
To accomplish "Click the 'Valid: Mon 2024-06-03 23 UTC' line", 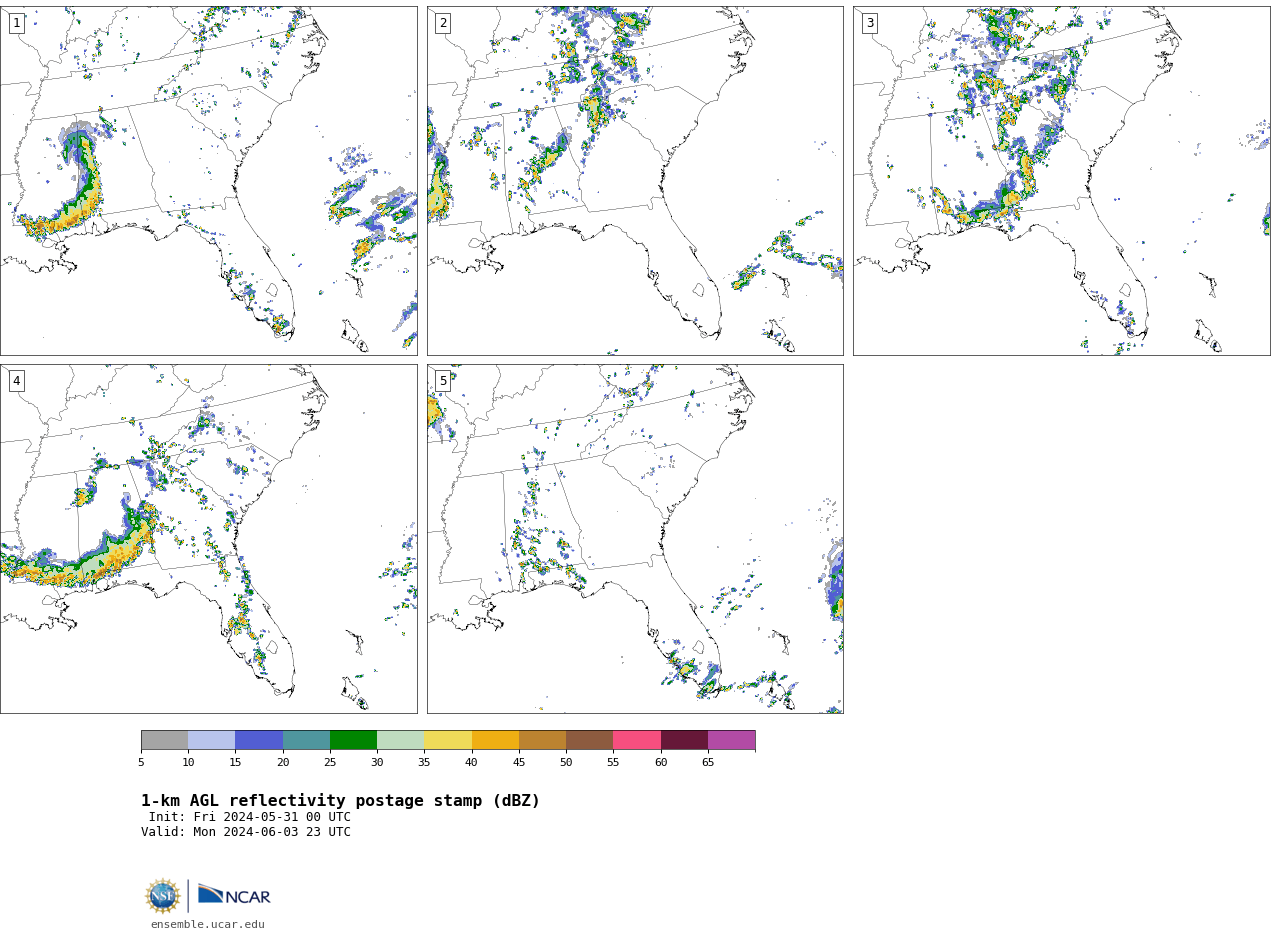I will [246, 832].
